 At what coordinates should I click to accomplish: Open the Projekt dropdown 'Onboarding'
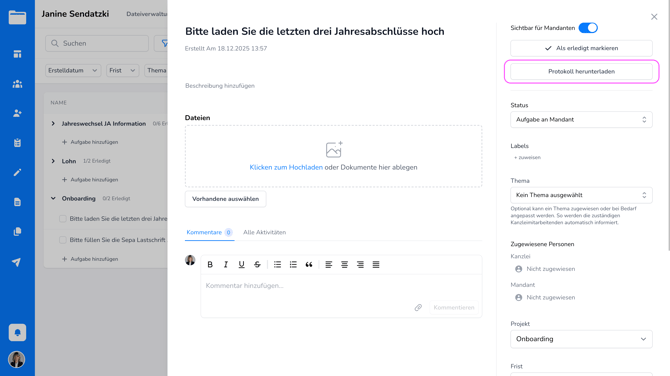click(581, 339)
